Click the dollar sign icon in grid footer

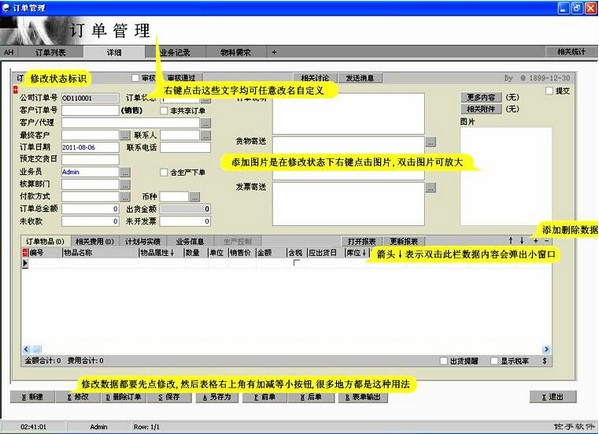545,361
